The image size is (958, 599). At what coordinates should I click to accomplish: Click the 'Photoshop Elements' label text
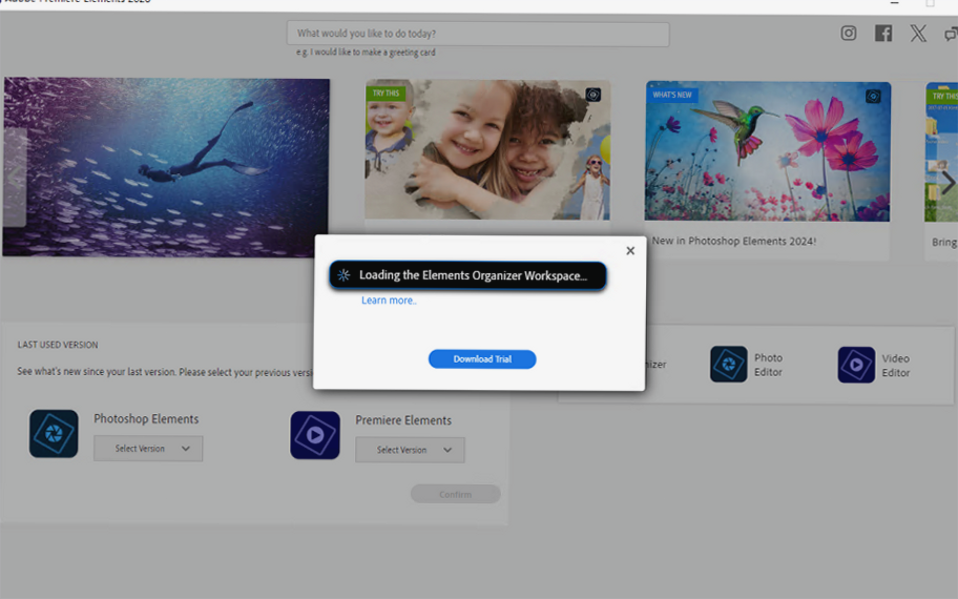point(146,419)
